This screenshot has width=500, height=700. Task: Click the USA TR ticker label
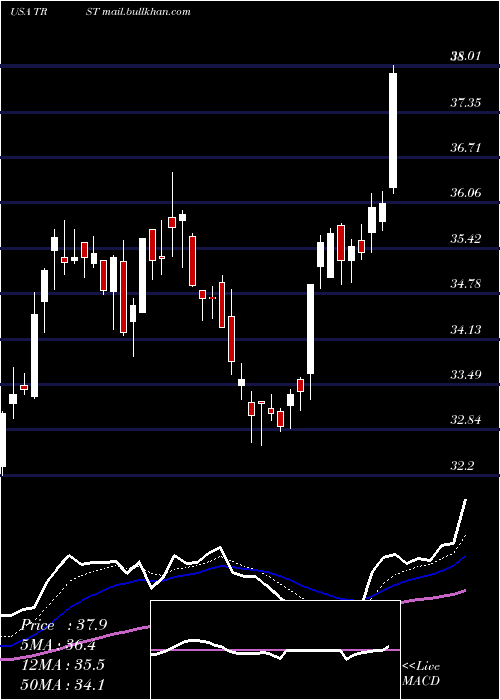(x=29, y=11)
